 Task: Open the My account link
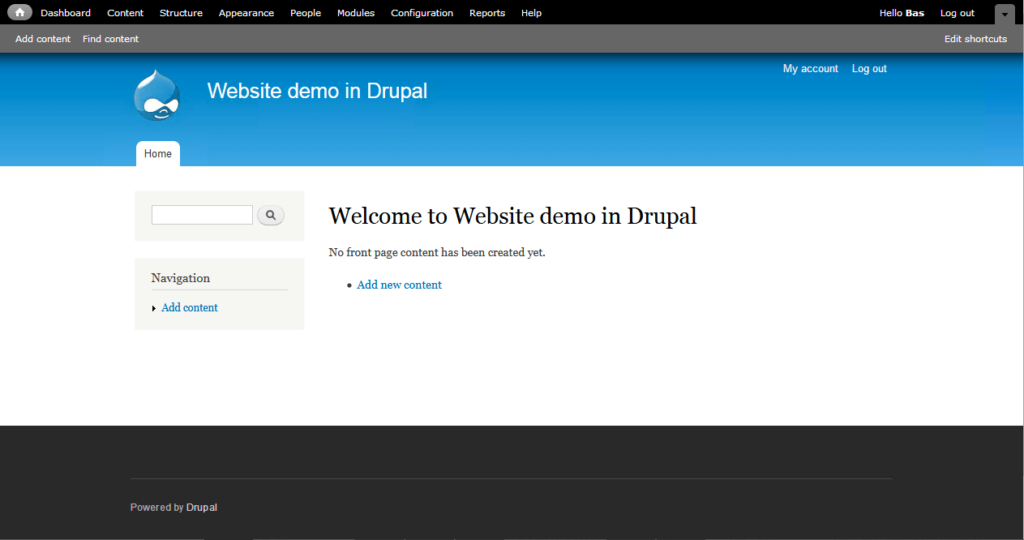pyautogui.click(x=810, y=69)
